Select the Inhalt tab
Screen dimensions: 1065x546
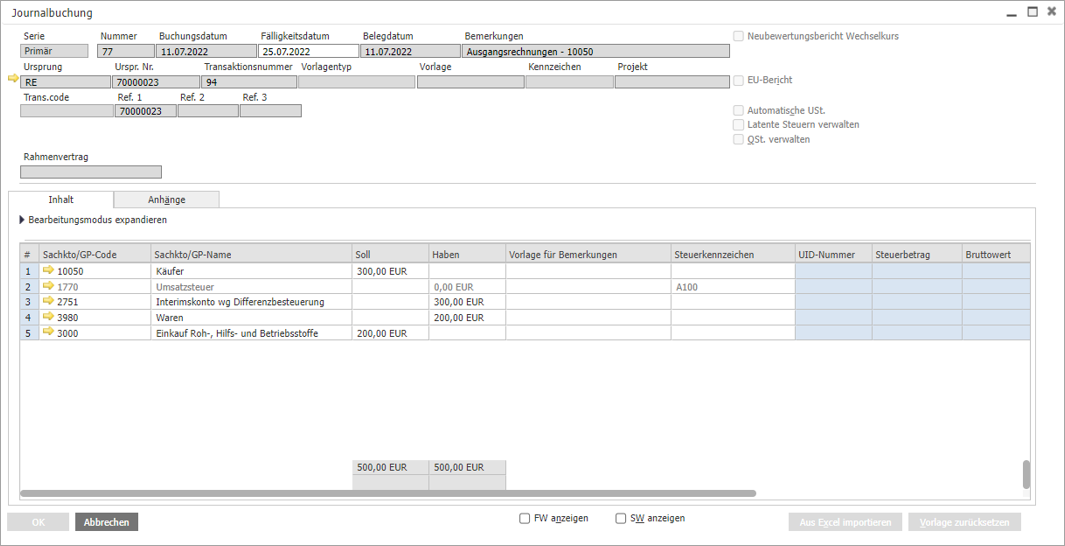click(x=61, y=200)
